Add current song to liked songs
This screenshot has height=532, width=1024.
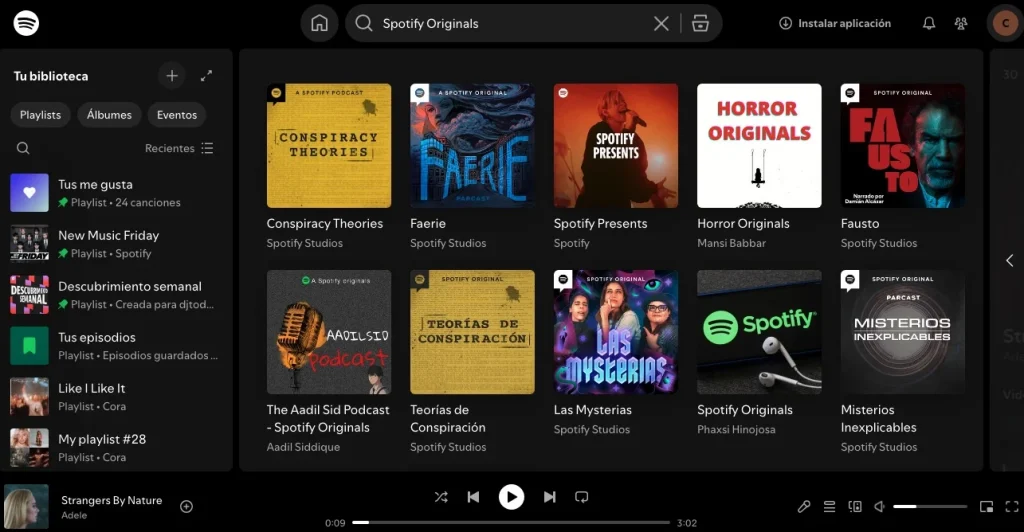pos(186,507)
